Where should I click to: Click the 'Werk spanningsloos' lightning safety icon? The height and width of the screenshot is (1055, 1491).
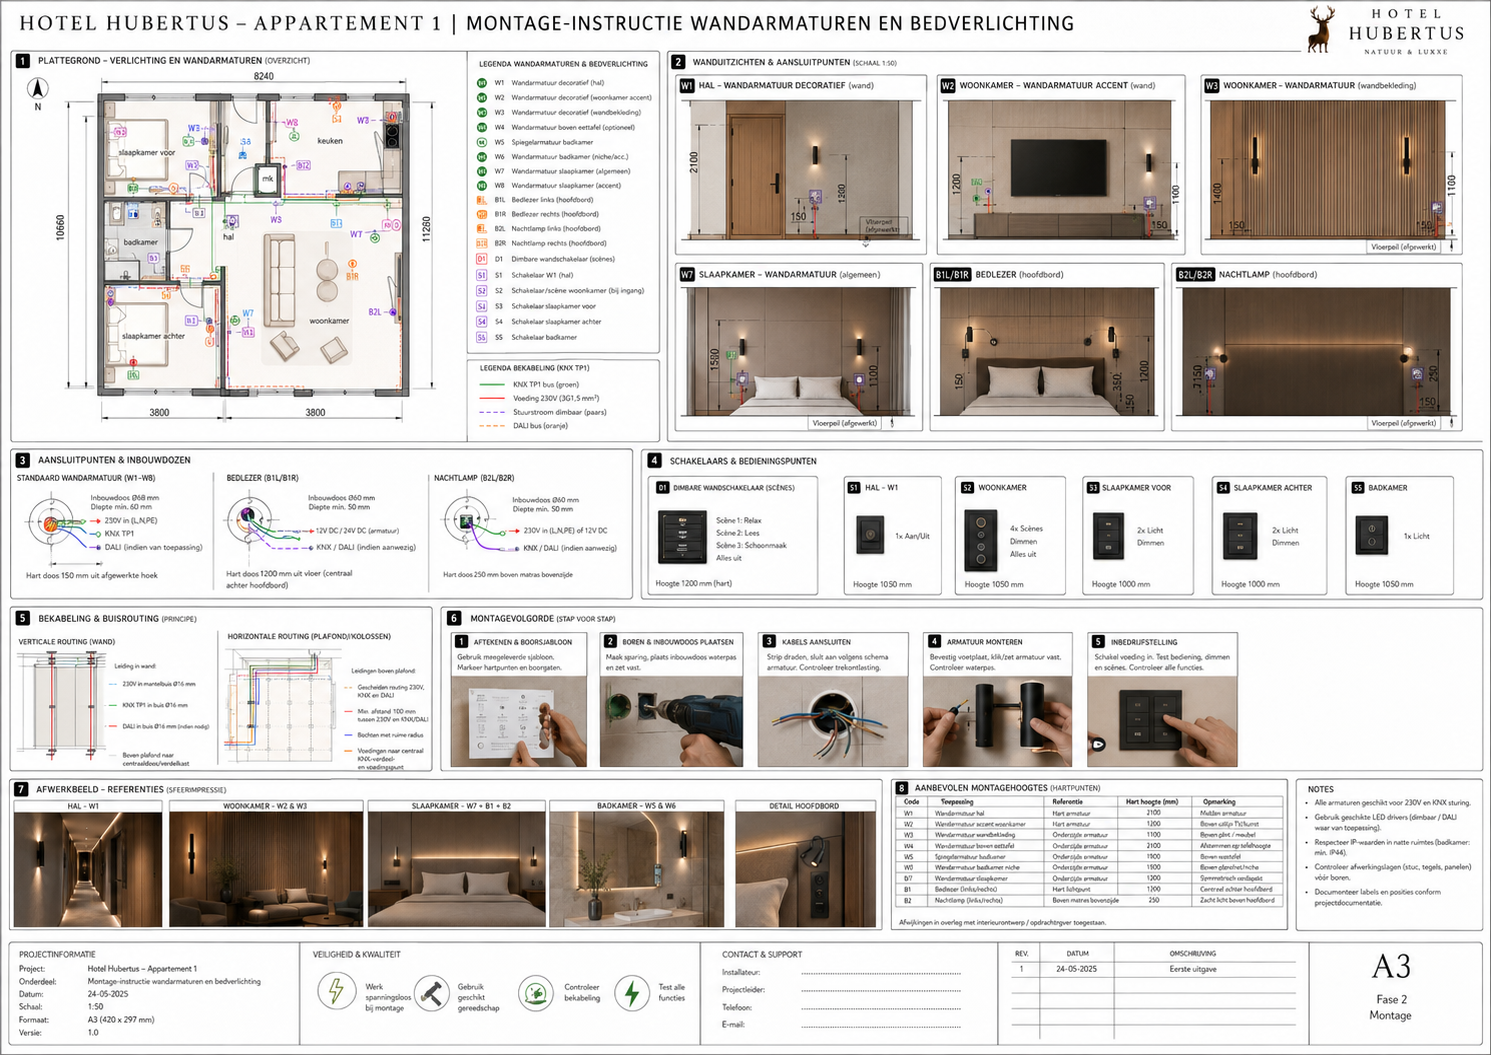(337, 991)
